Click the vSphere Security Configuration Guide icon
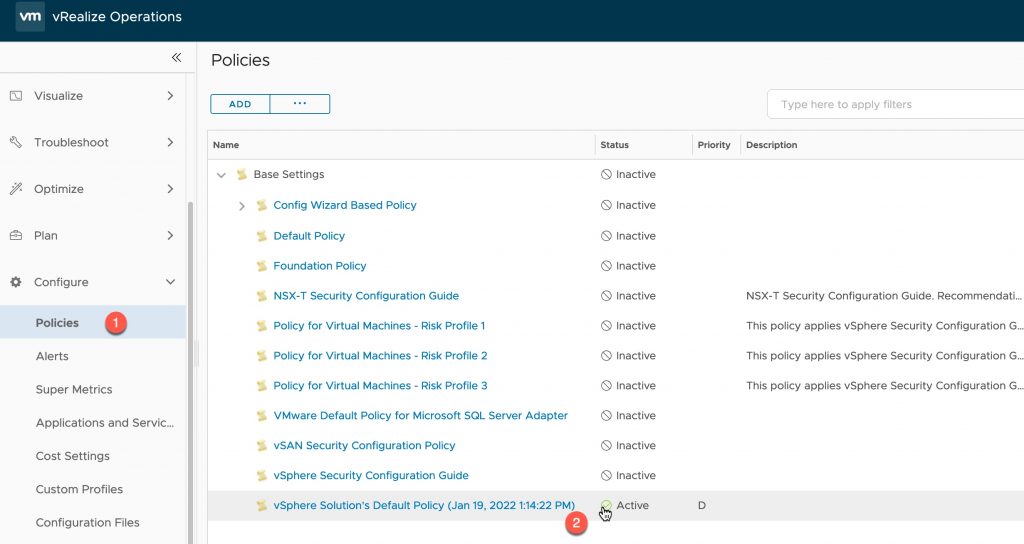 (261, 476)
